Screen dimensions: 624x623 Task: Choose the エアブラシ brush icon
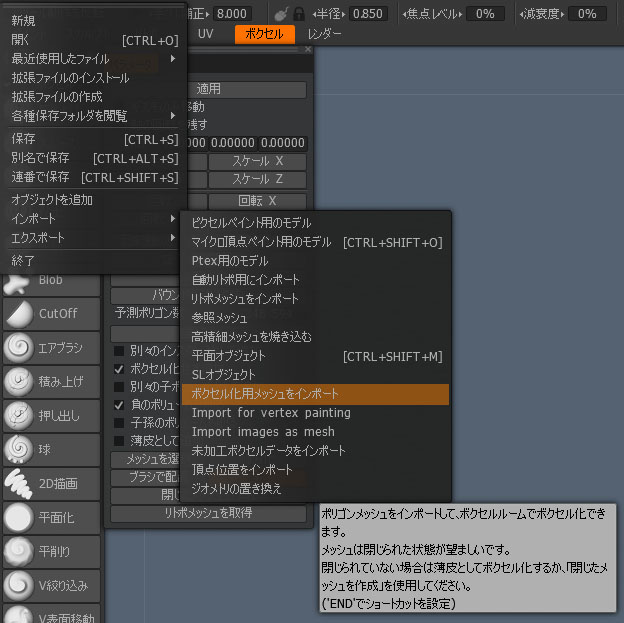click(19, 348)
